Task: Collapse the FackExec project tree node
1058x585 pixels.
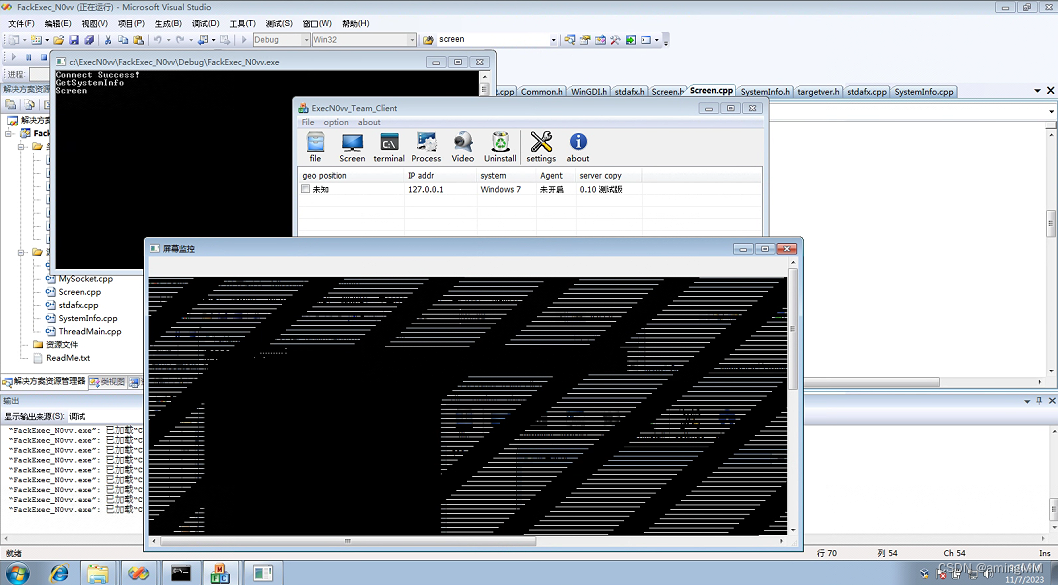Action: [x=9, y=134]
